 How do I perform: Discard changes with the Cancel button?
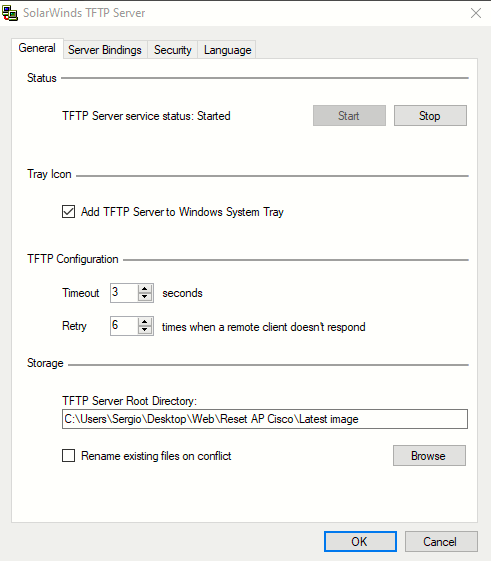[441, 541]
